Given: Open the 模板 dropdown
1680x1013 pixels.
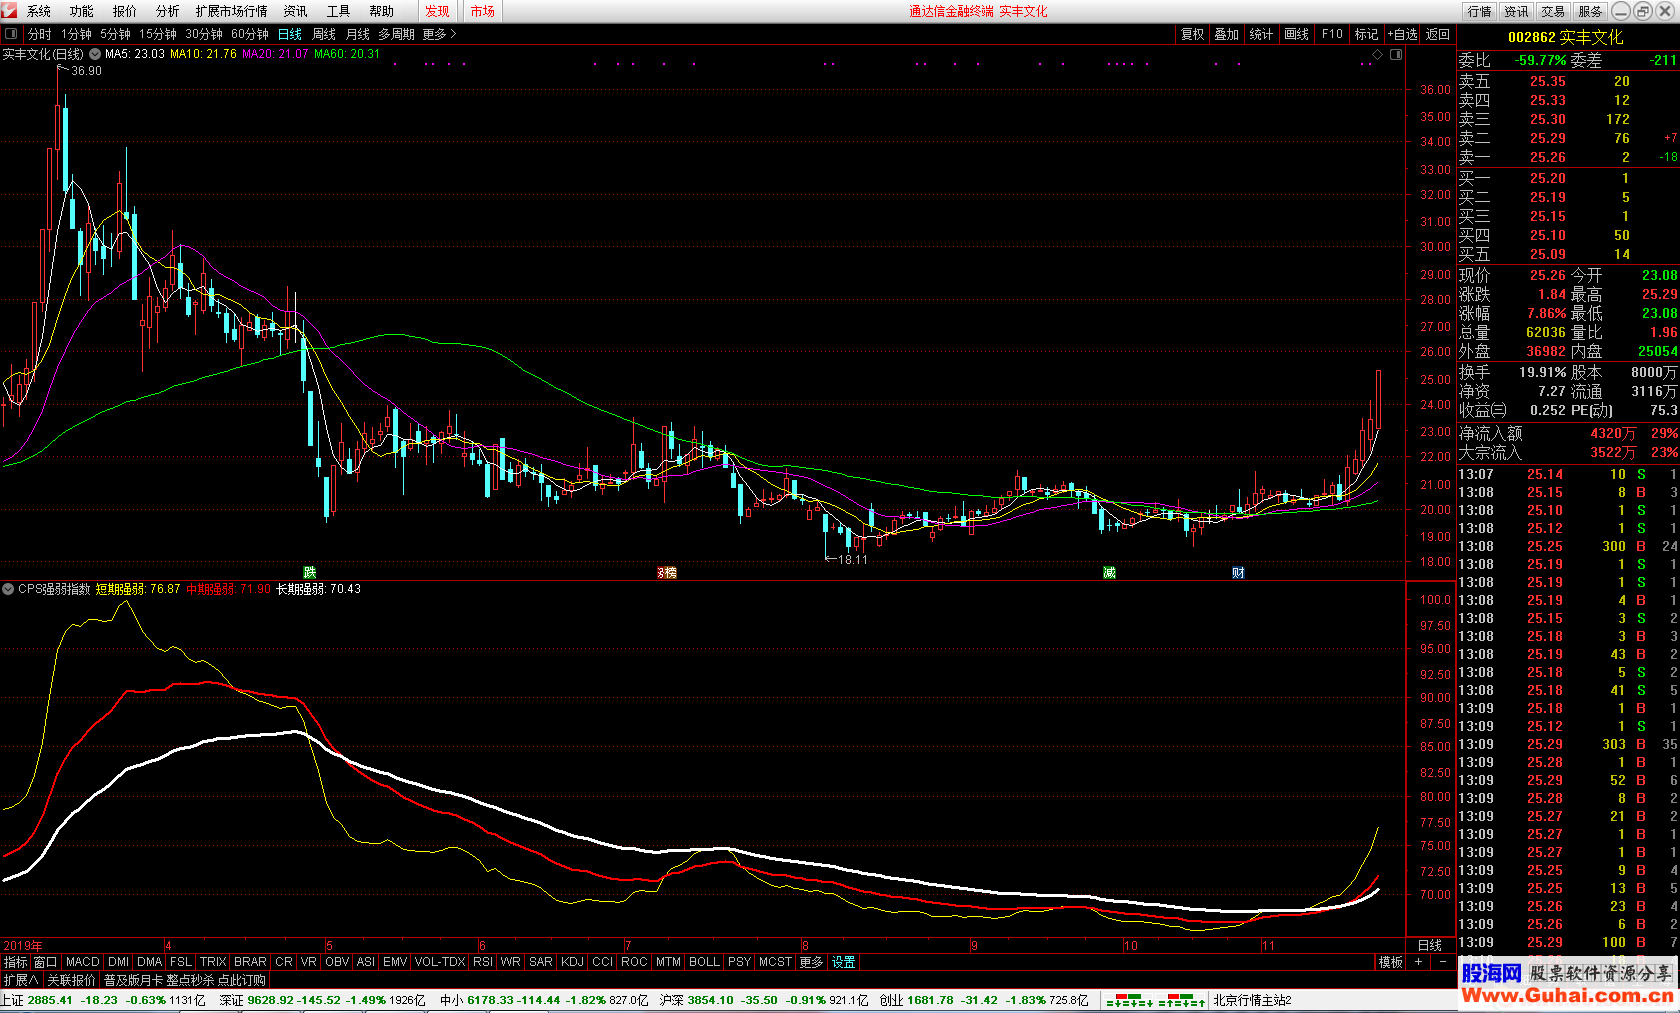Looking at the screenshot, I should (1391, 962).
